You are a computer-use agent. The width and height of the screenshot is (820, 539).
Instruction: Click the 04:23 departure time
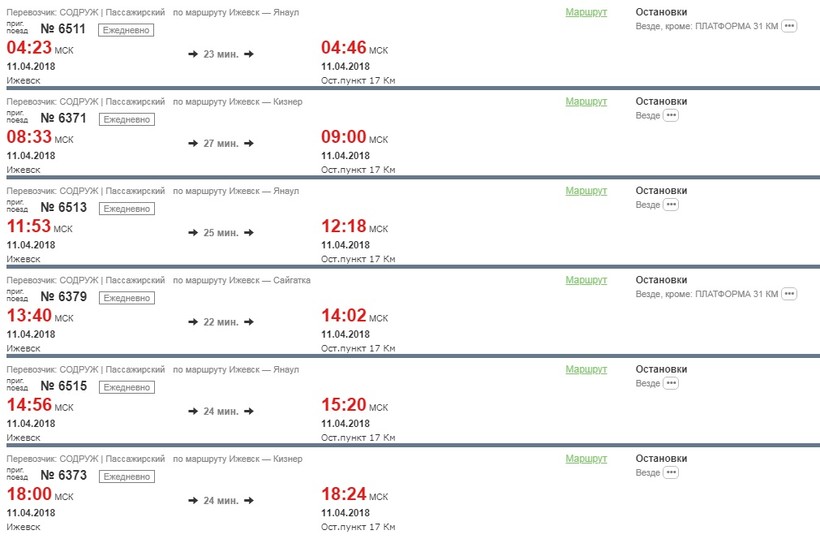click(28, 48)
